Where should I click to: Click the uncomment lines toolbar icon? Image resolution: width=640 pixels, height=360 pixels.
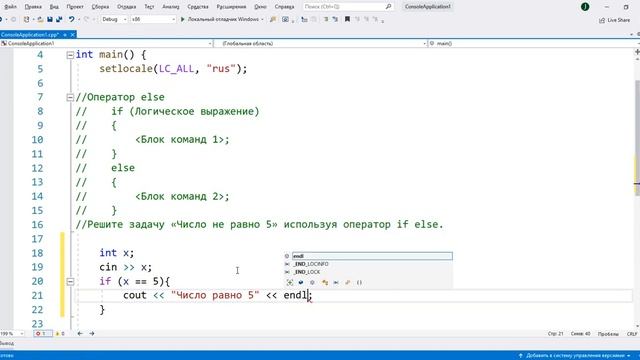coord(335,19)
